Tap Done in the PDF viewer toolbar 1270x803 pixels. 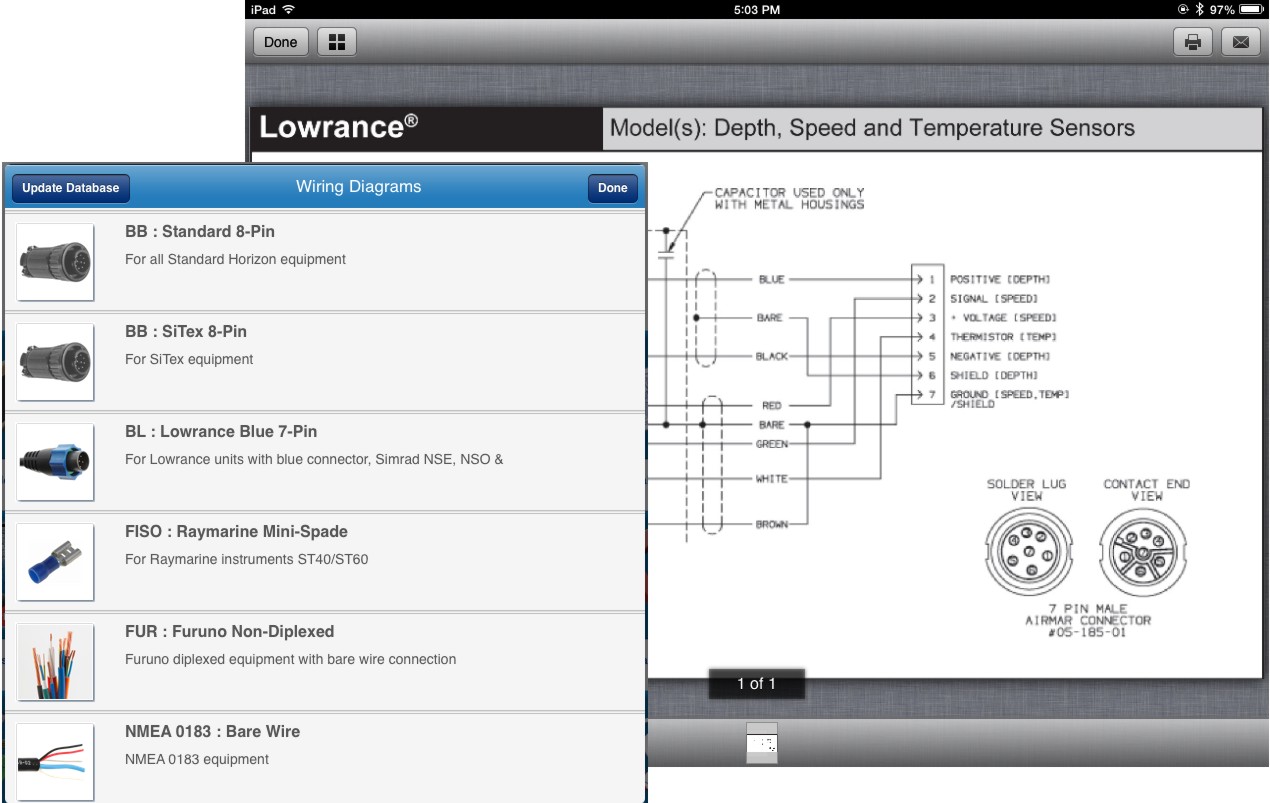coord(281,42)
